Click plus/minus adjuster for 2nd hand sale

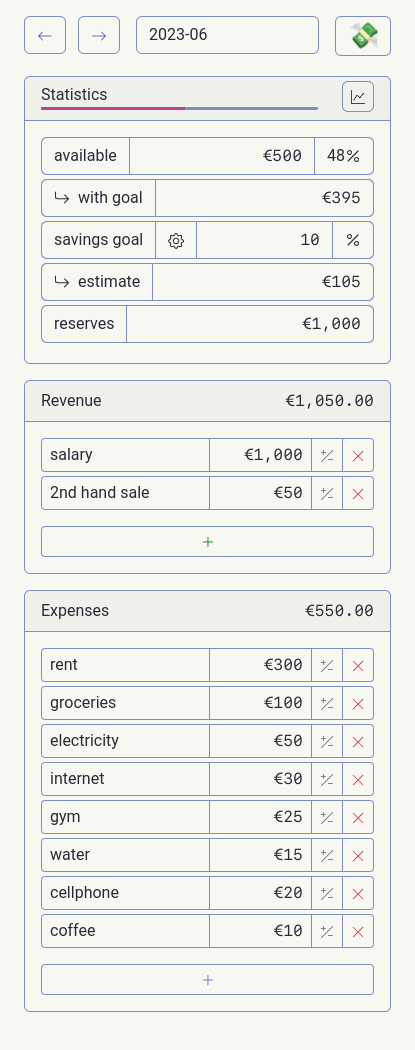[x=327, y=494]
